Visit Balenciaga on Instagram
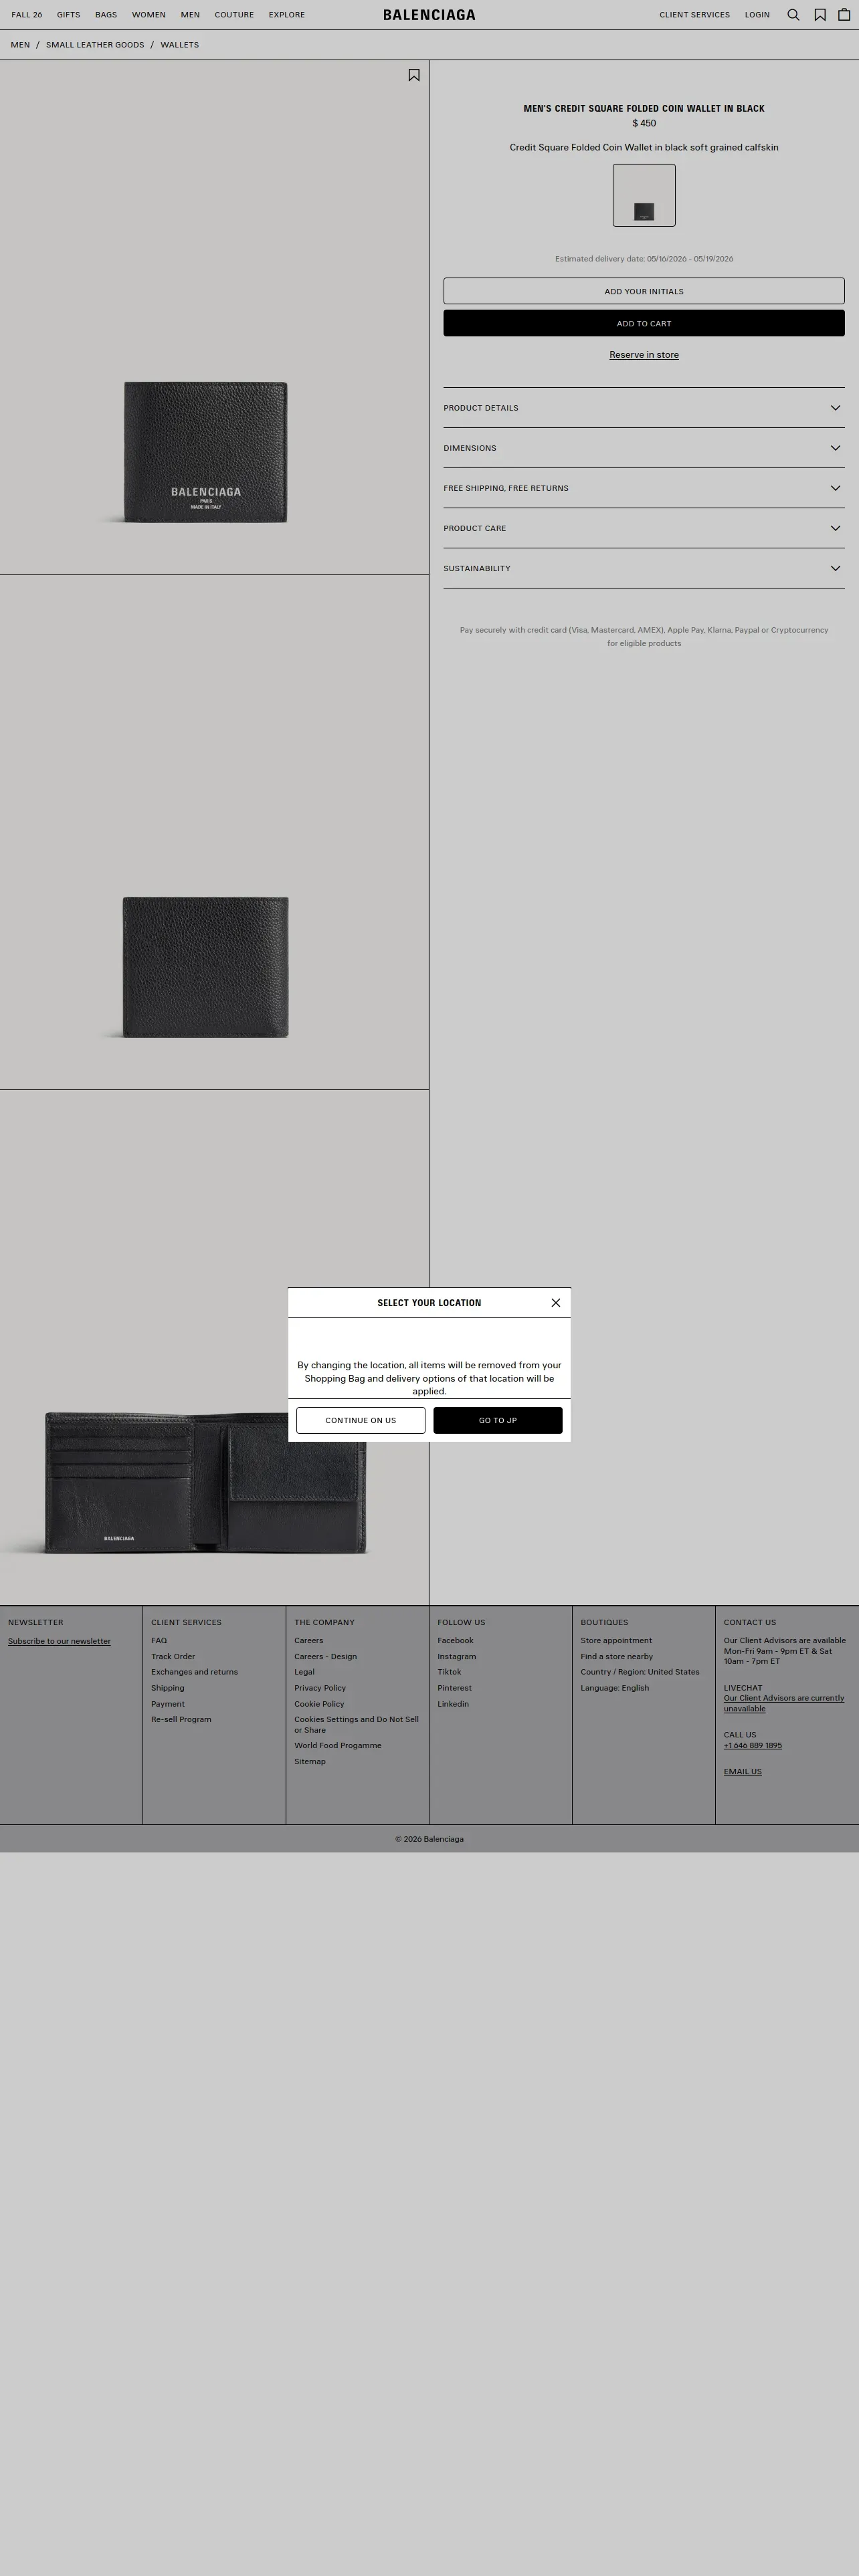859x2576 pixels. pos(457,1656)
